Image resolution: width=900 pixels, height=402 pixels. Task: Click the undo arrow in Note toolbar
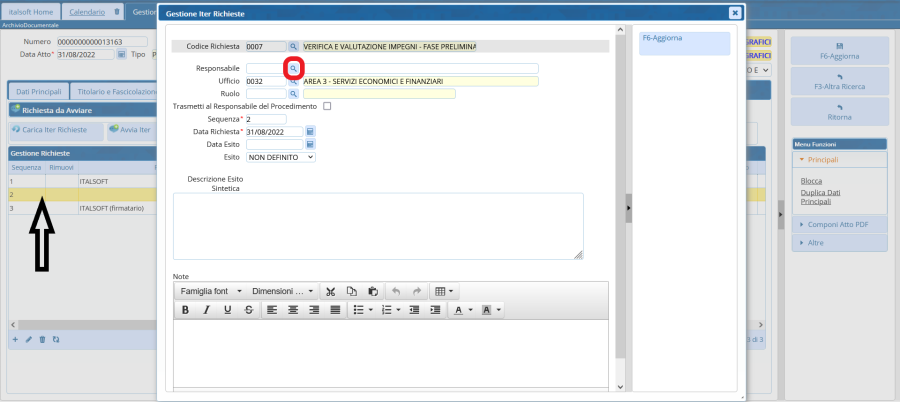tap(396, 291)
